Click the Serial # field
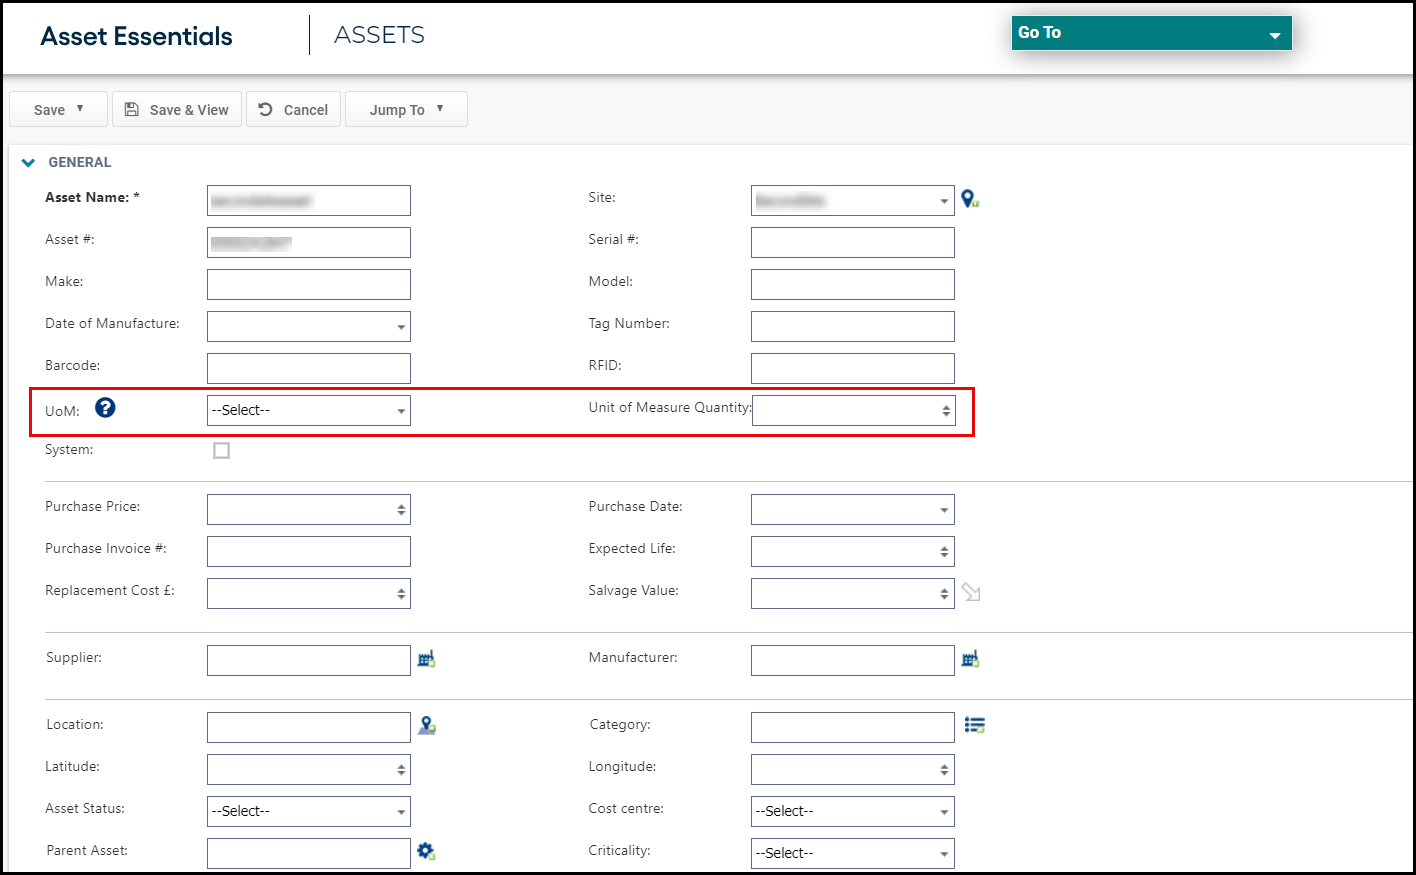This screenshot has height=875, width=1416. [x=853, y=242]
